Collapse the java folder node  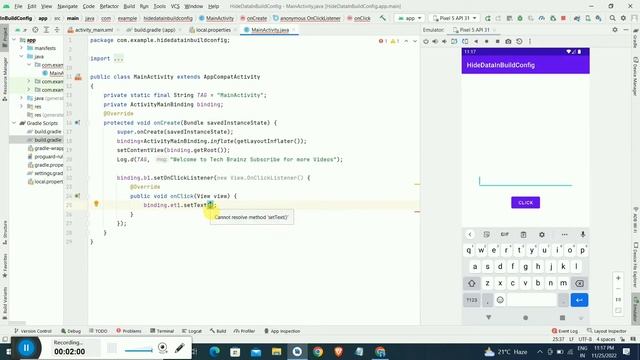point(22,56)
